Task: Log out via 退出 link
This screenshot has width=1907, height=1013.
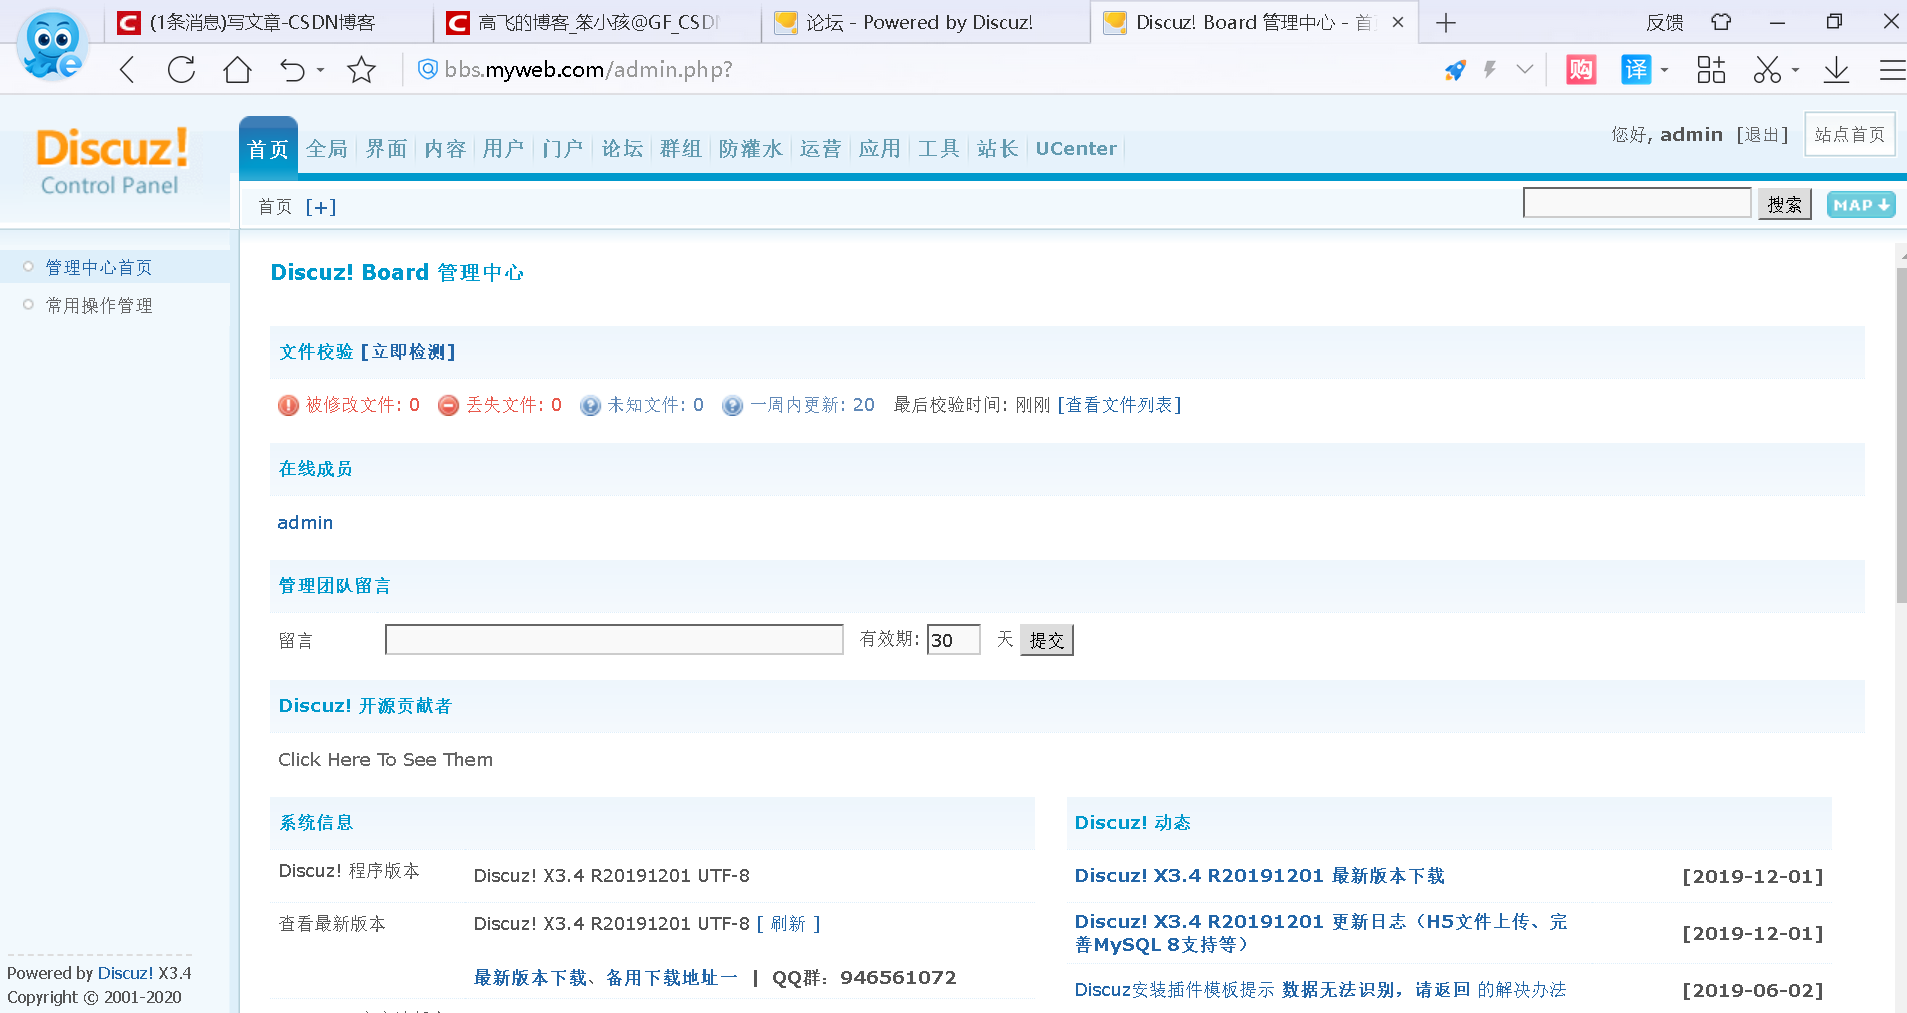Action: pyautogui.click(x=1763, y=135)
